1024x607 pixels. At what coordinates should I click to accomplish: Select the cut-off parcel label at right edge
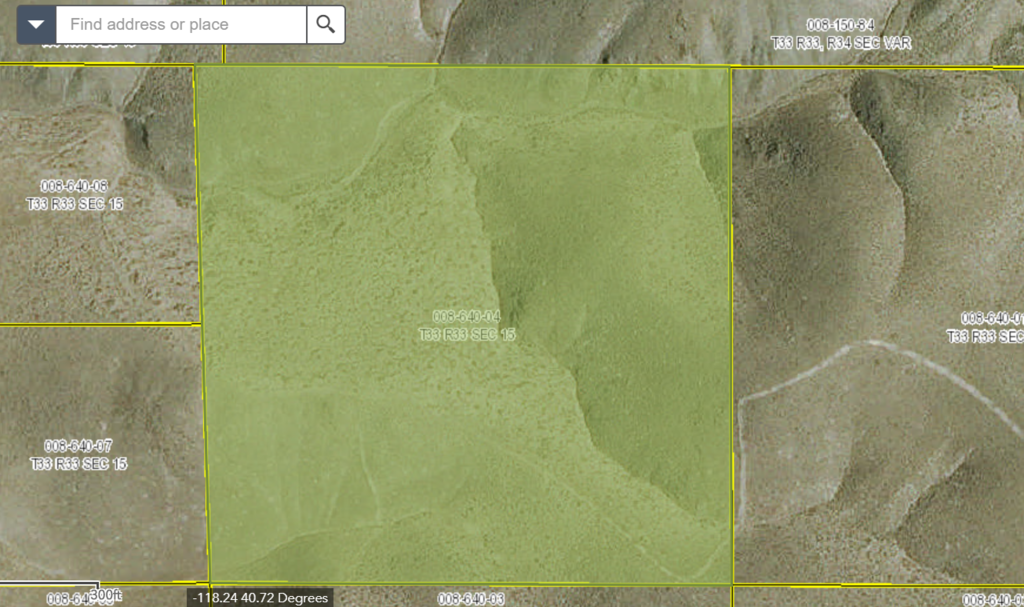pos(987,327)
